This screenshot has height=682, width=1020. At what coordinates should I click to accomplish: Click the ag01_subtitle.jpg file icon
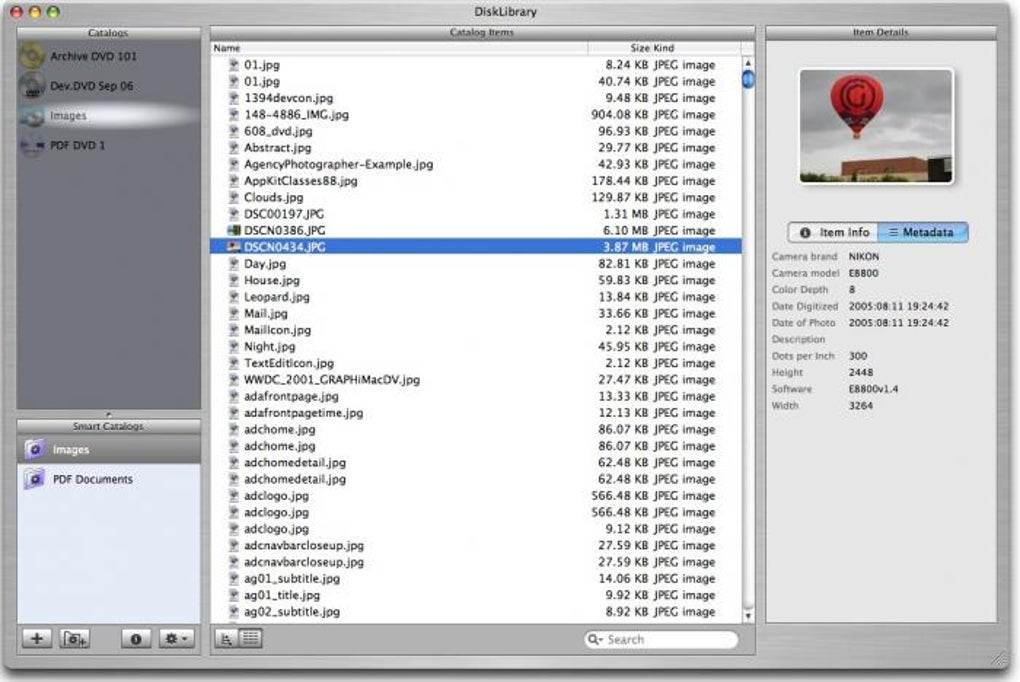(x=234, y=579)
